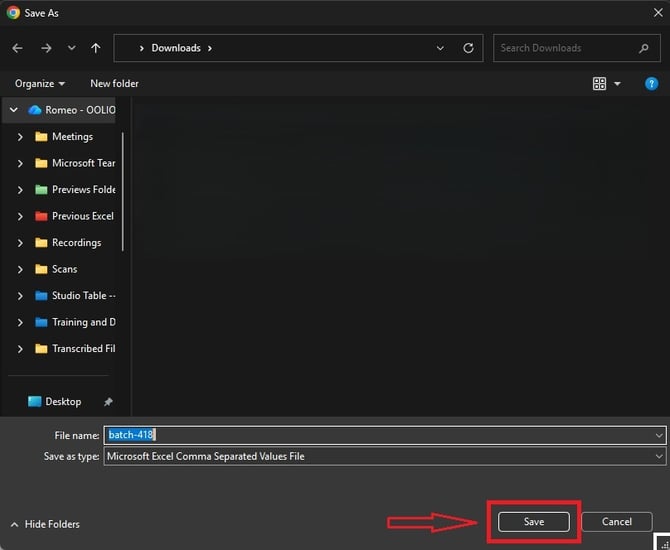
Task: Select the Desktop quick access icon
Action: [35, 402]
